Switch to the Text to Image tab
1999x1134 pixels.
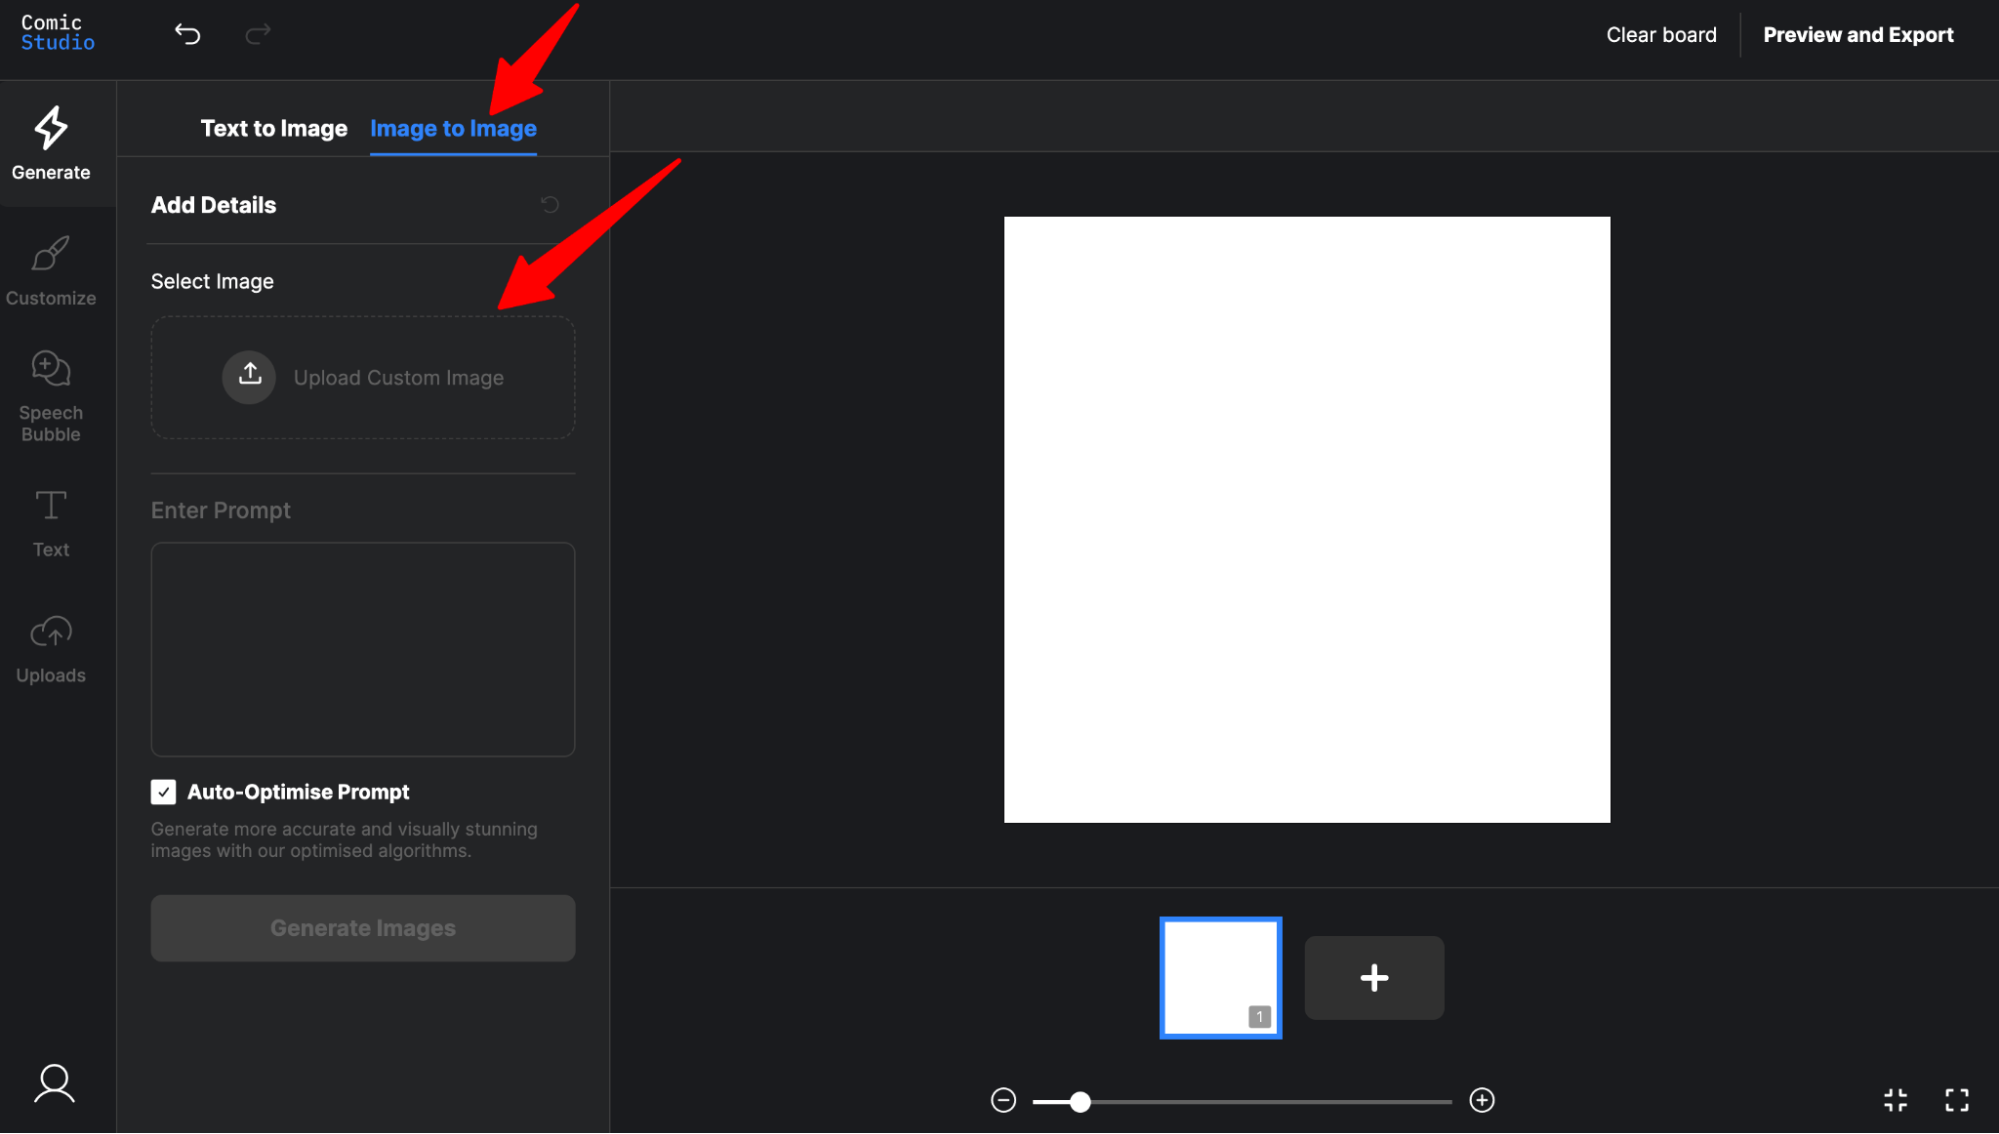click(x=274, y=129)
